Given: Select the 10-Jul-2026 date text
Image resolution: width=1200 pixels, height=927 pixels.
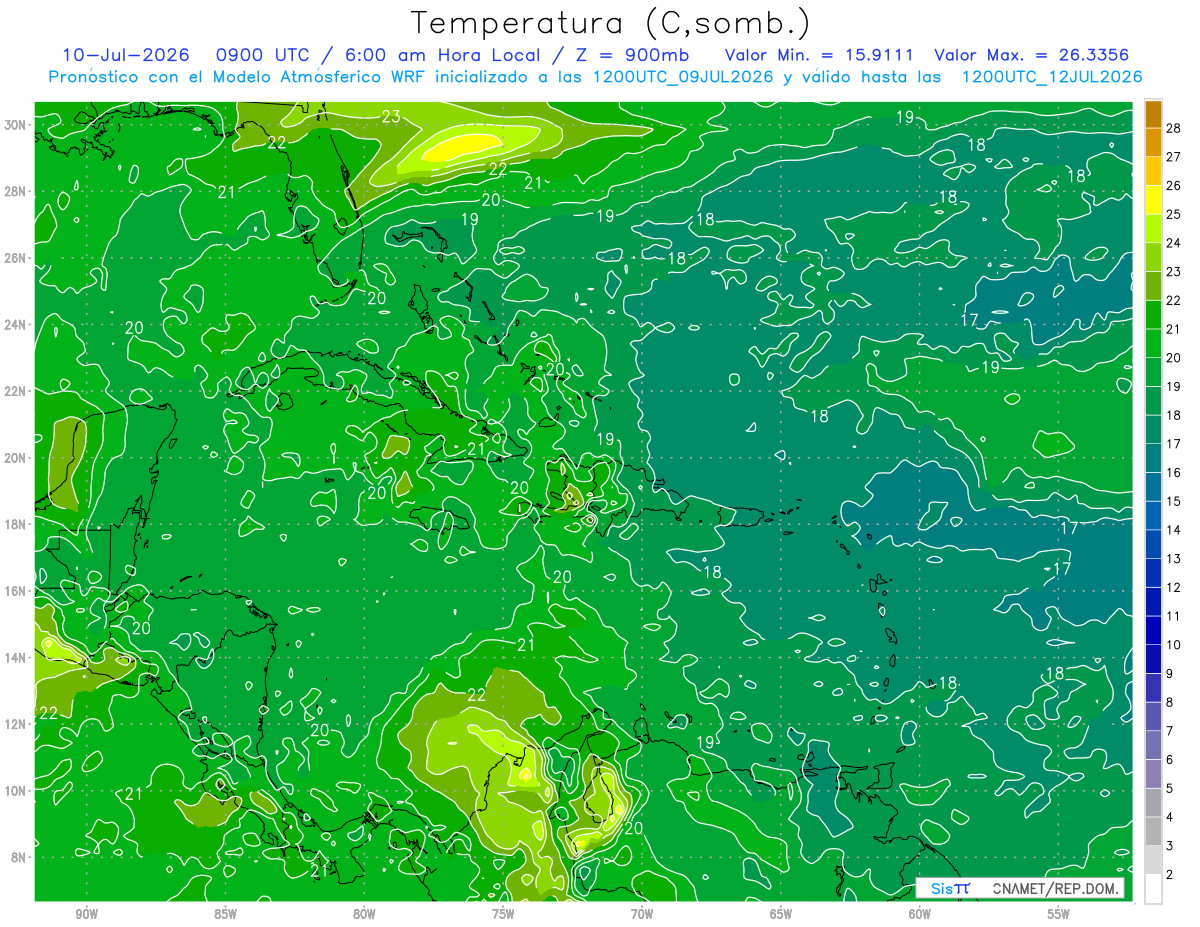Looking at the screenshot, I should tap(124, 55).
